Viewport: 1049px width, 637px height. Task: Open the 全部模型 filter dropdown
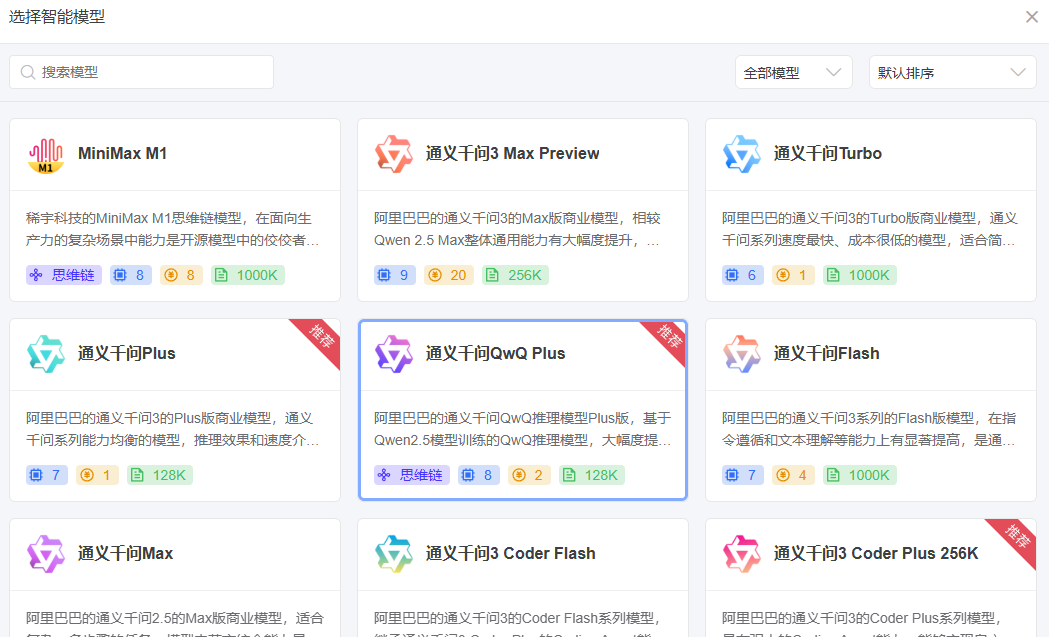coord(793,72)
